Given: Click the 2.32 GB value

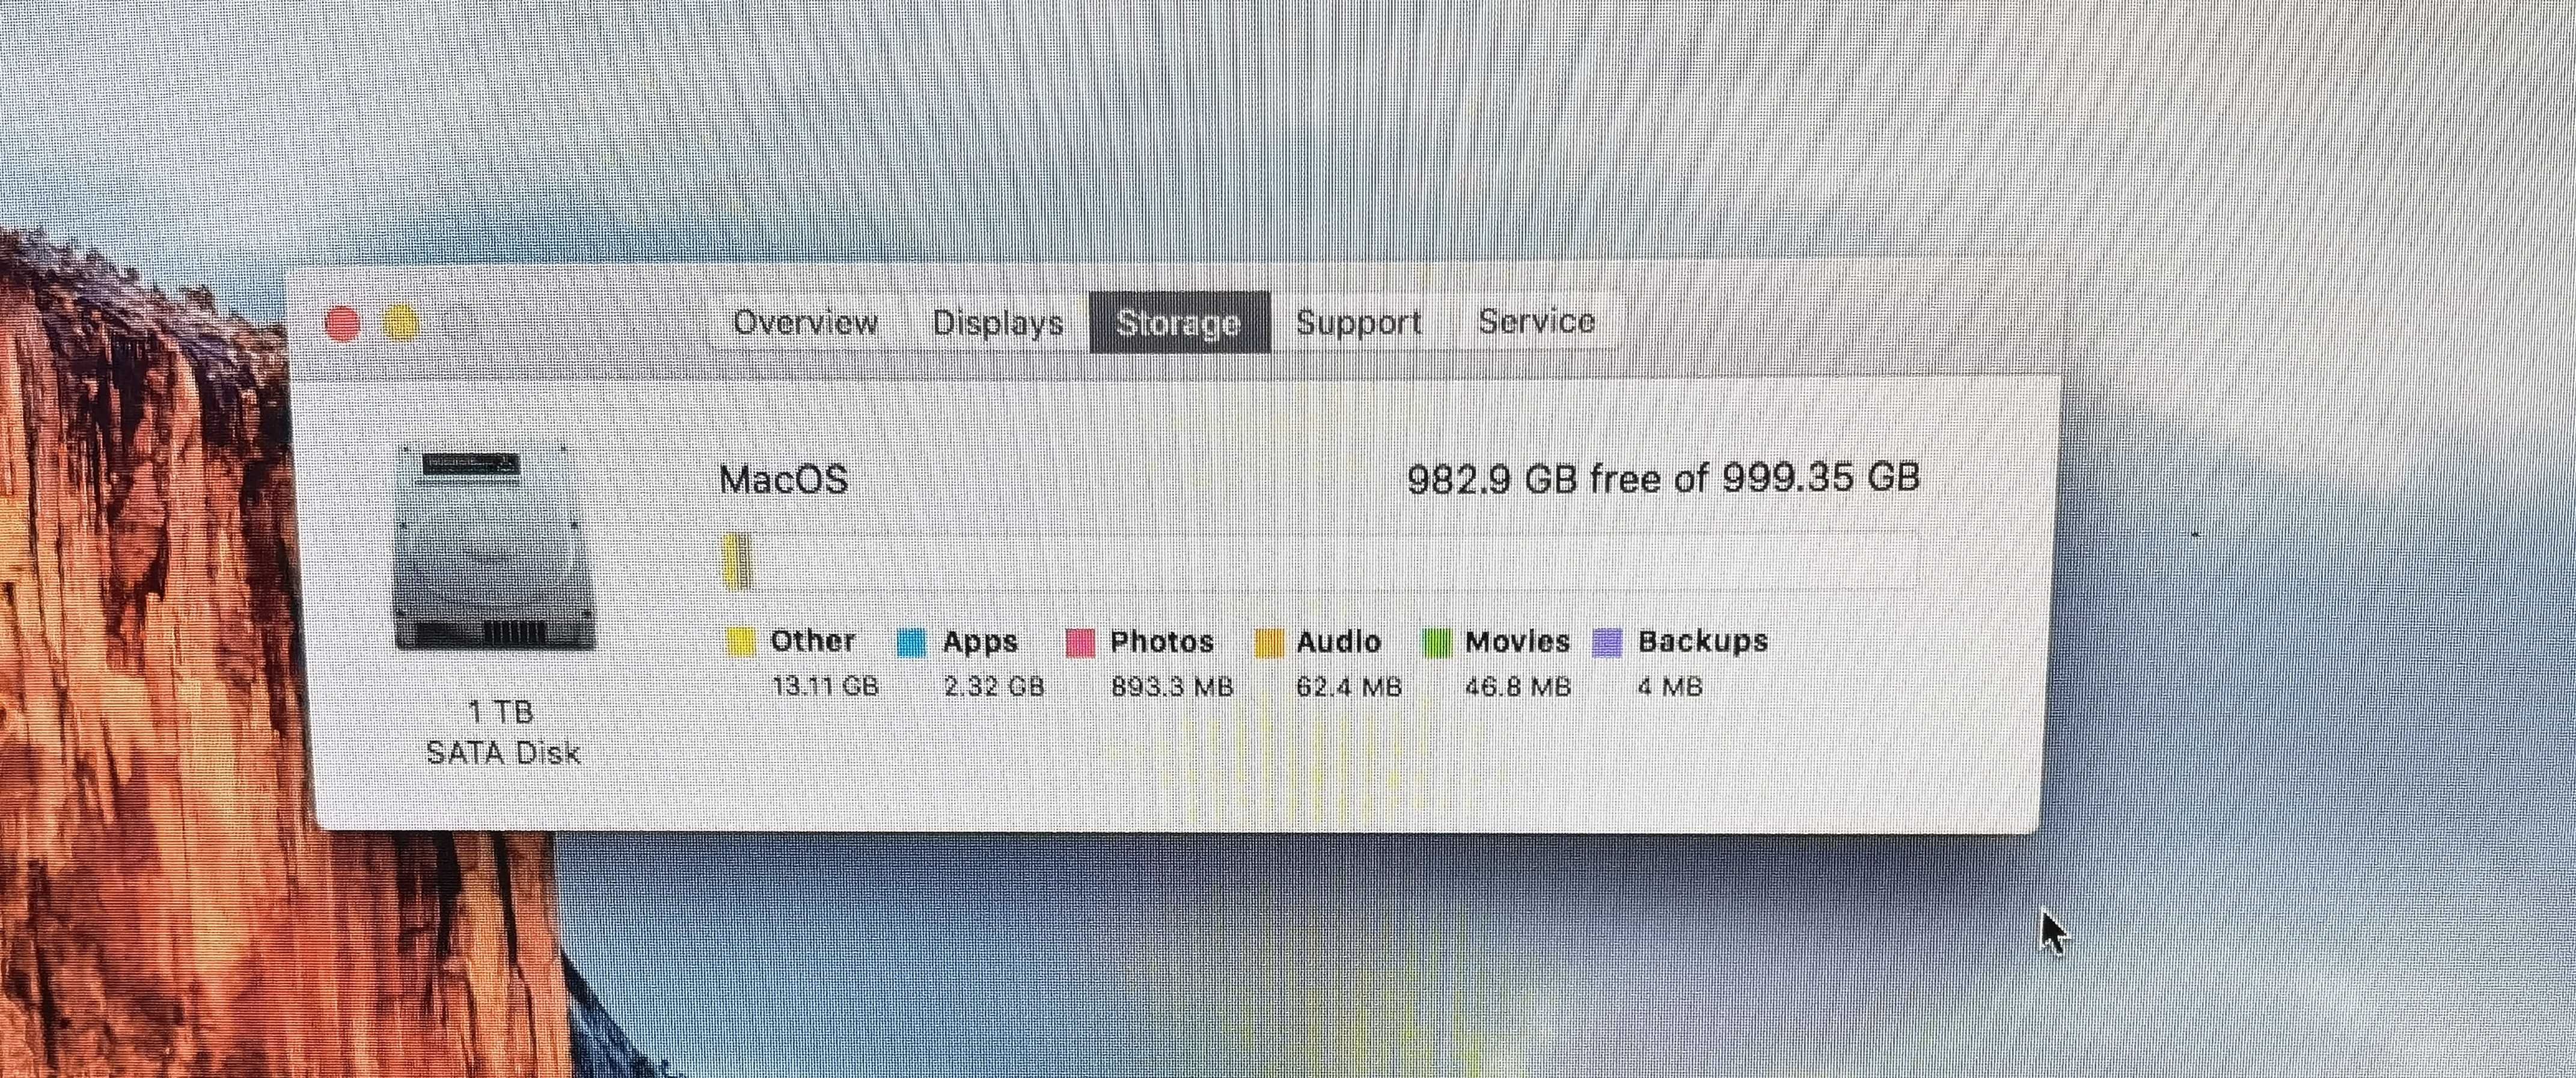Looking at the screenshot, I should point(994,687).
